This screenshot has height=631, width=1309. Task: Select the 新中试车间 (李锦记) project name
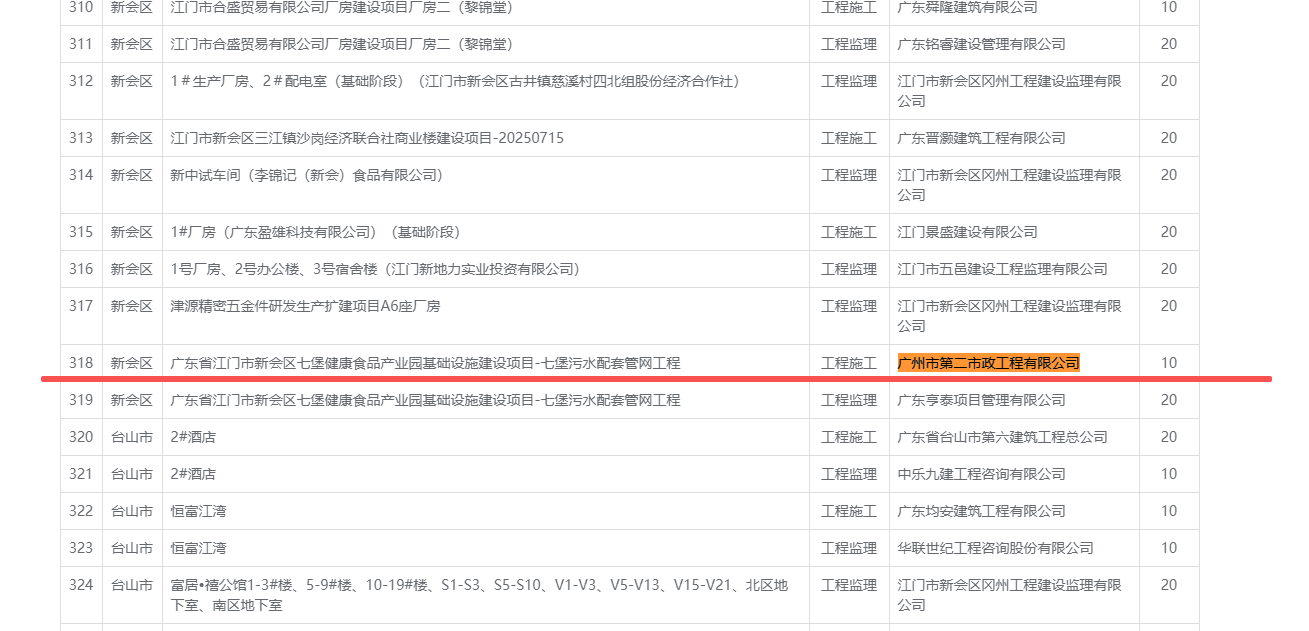[306, 175]
